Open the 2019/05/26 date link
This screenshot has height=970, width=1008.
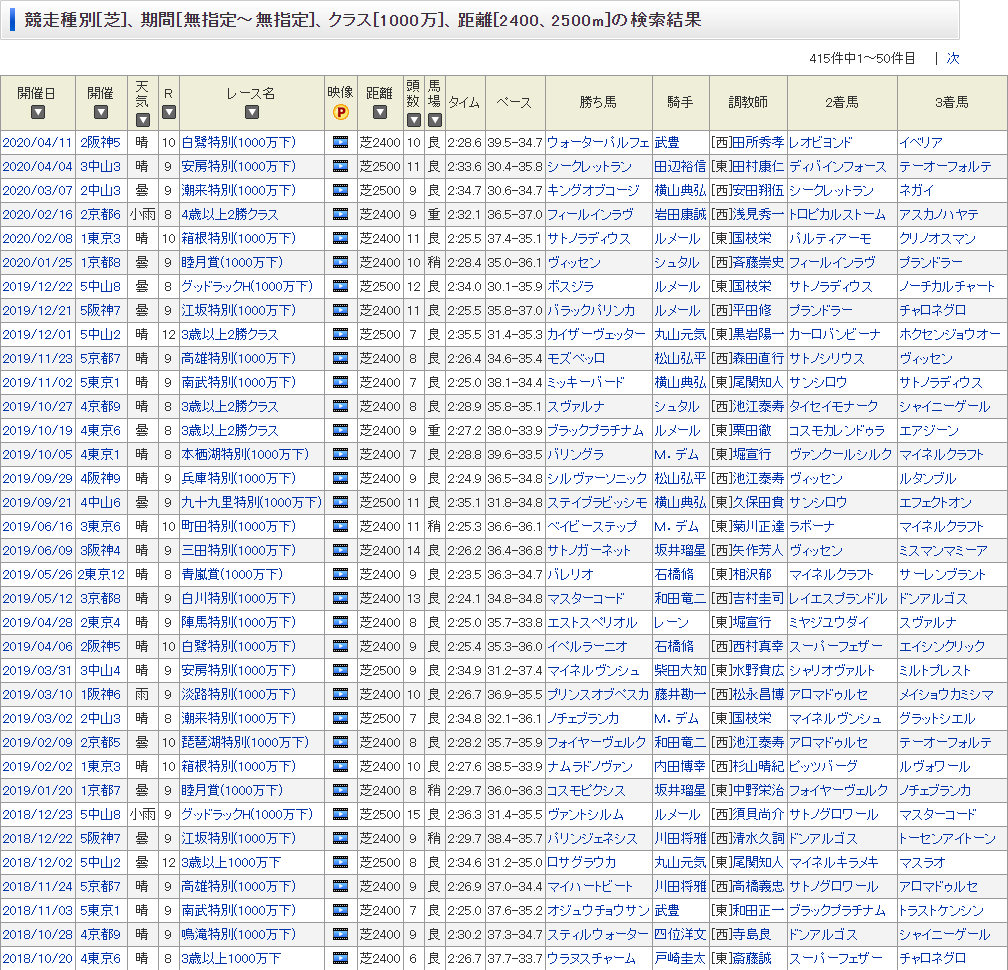point(37,574)
